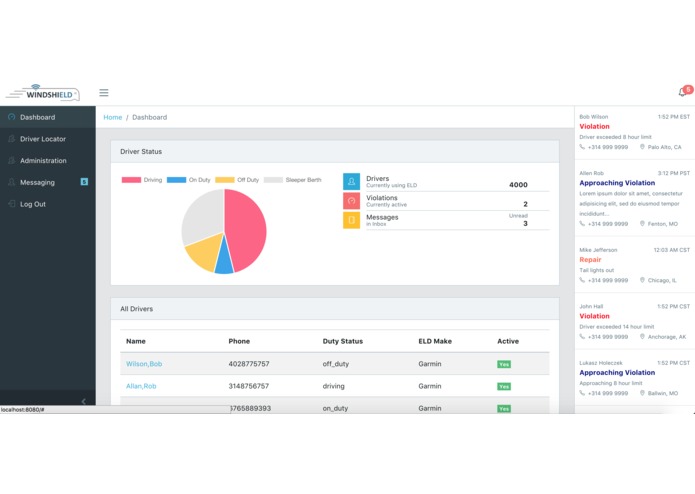Viewport: 695px width, 494px height.
Task: Click the off_duty status cell
Action: pyautogui.click(x=336, y=364)
